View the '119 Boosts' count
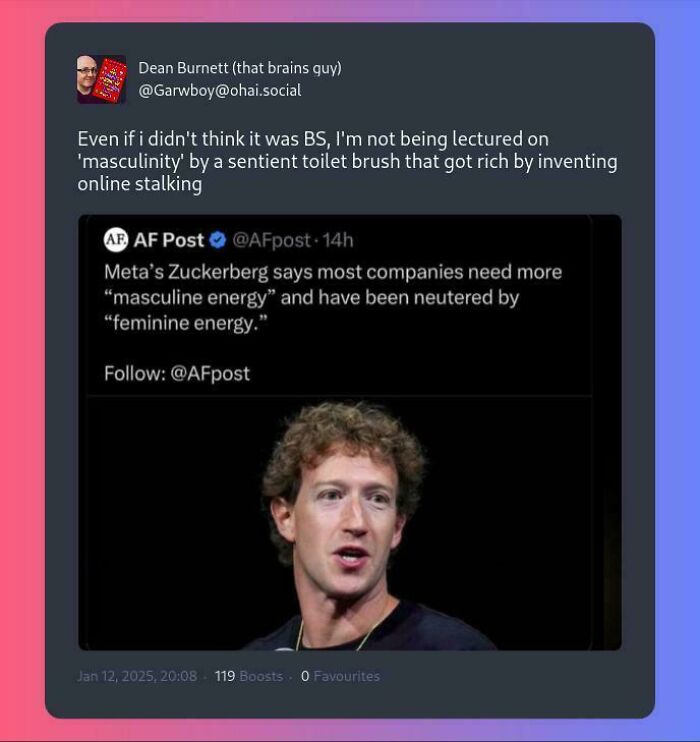The height and width of the screenshot is (742, 700). (x=248, y=676)
